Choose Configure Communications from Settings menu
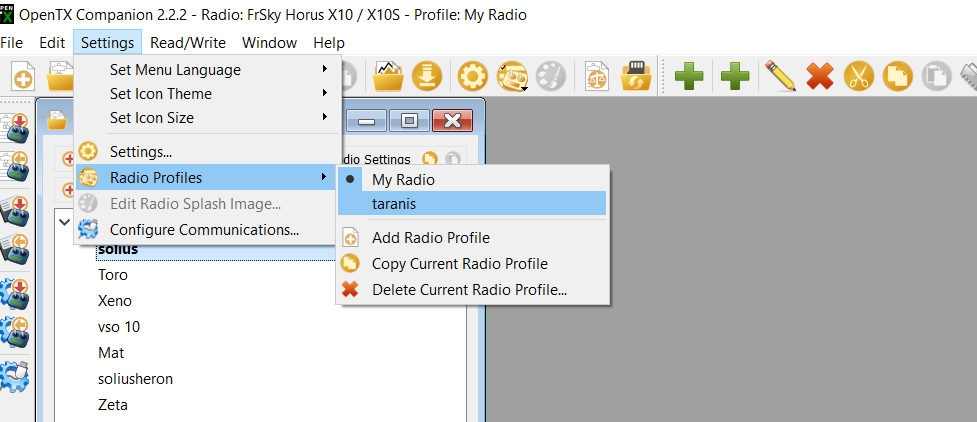 [x=204, y=230]
